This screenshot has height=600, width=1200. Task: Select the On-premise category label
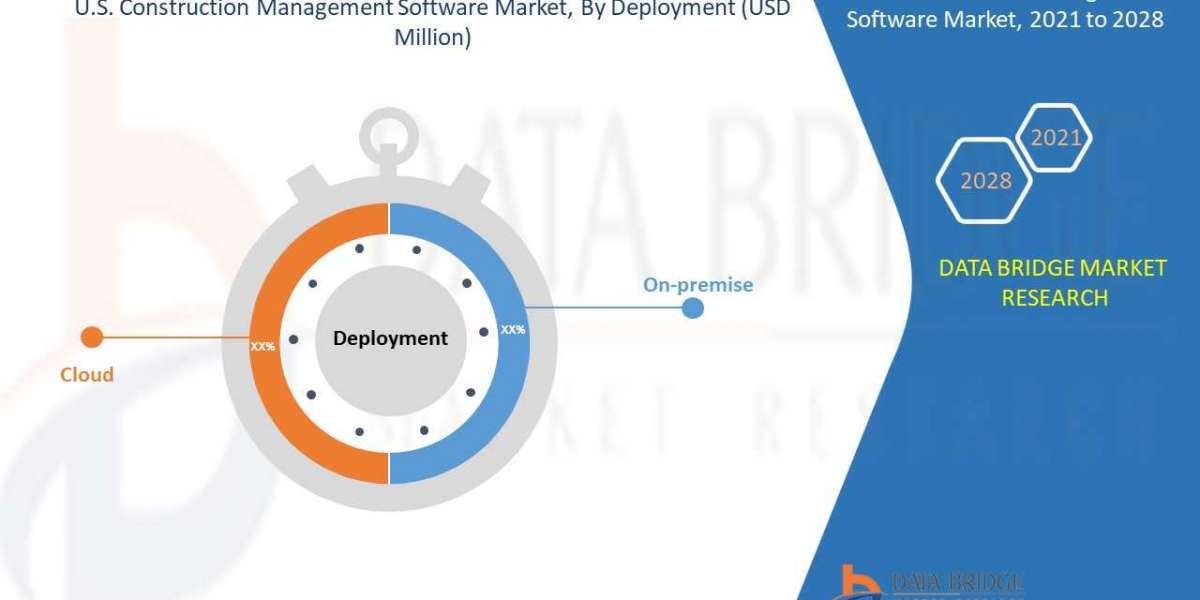[699, 284]
